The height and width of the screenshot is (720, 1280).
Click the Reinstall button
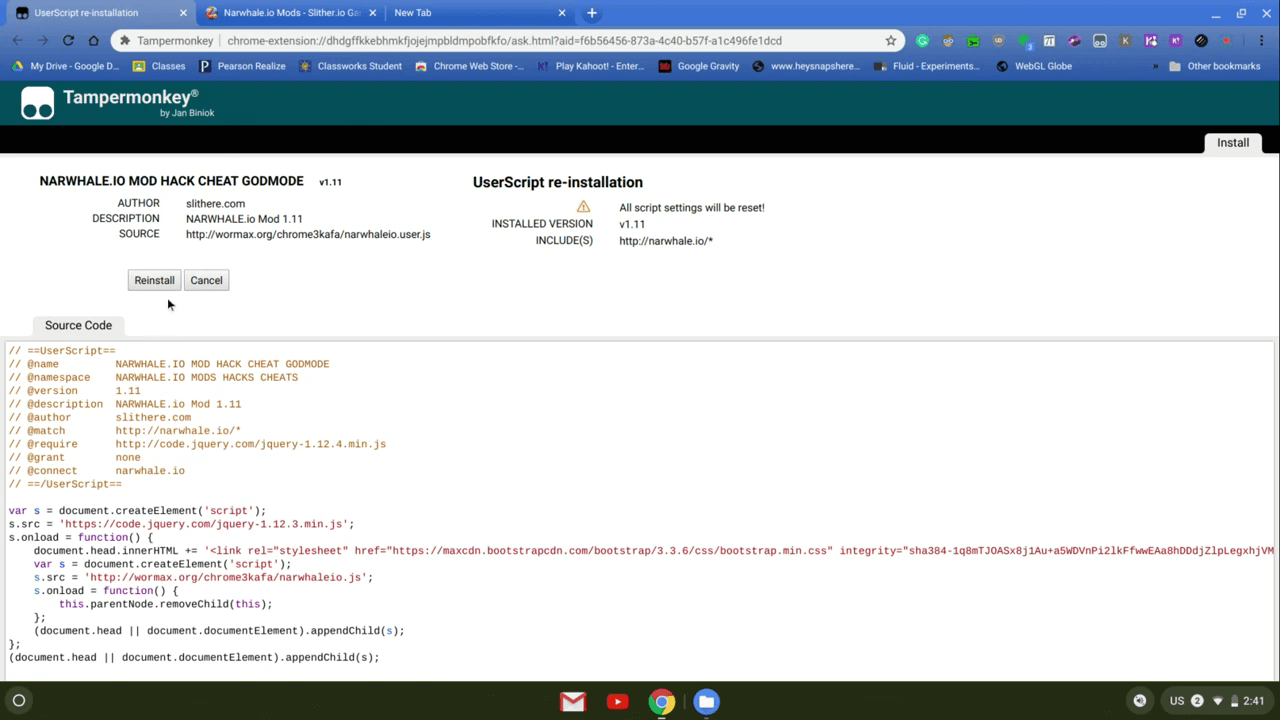point(154,280)
